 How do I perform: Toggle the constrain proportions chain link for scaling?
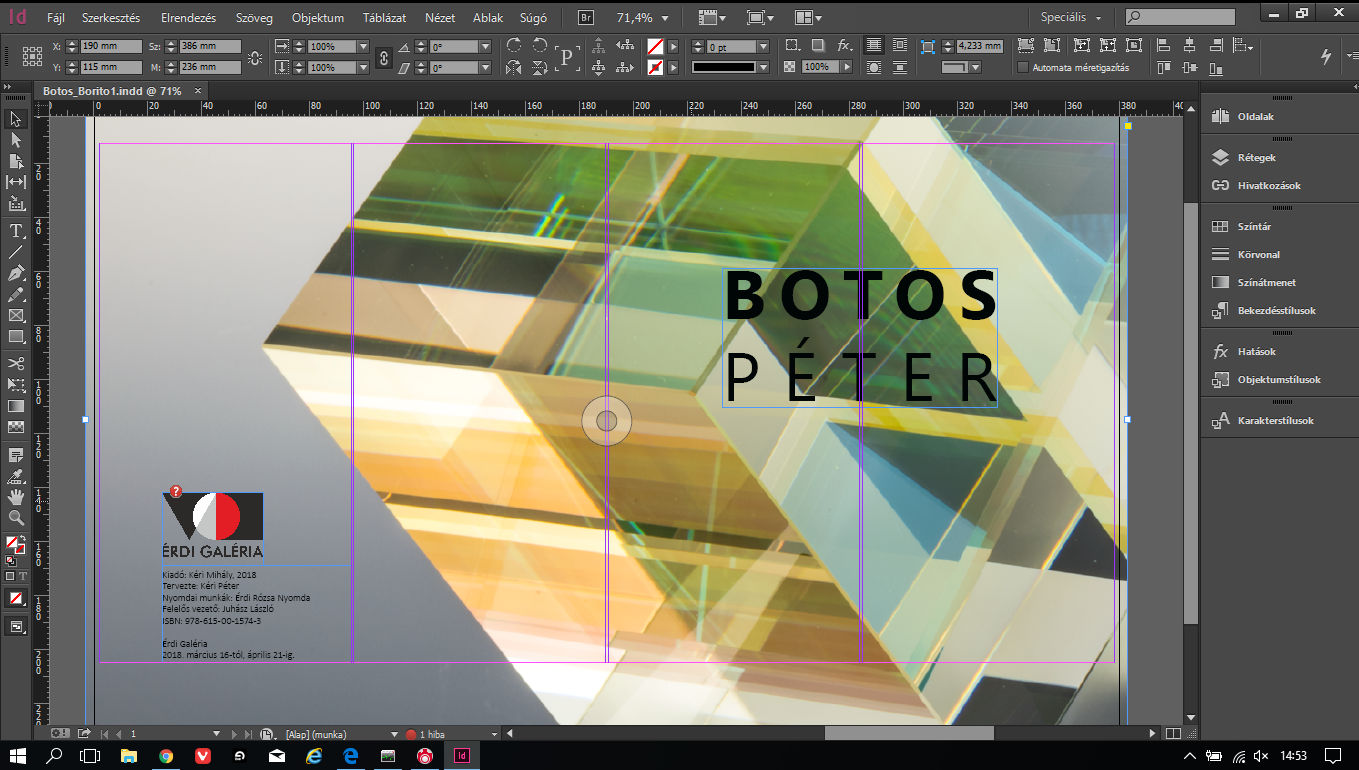384,57
